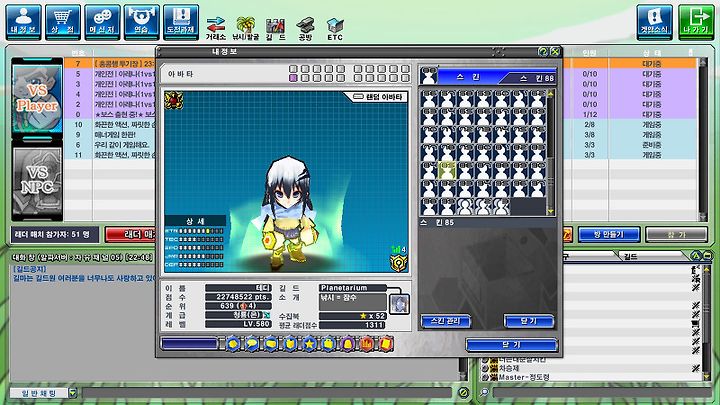Click the 상세 detail stats header
Image resolution: width=720 pixels, height=405 pixels.
(196, 221)
